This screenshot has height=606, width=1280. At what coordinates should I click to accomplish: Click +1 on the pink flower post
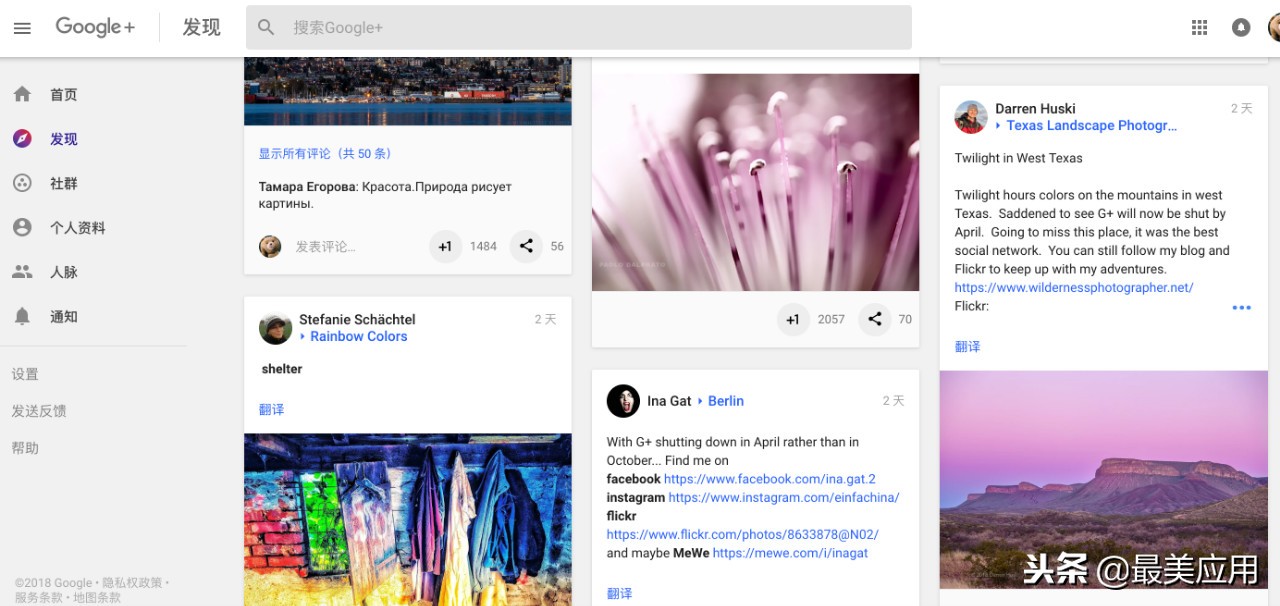click(x=793, y=320)
